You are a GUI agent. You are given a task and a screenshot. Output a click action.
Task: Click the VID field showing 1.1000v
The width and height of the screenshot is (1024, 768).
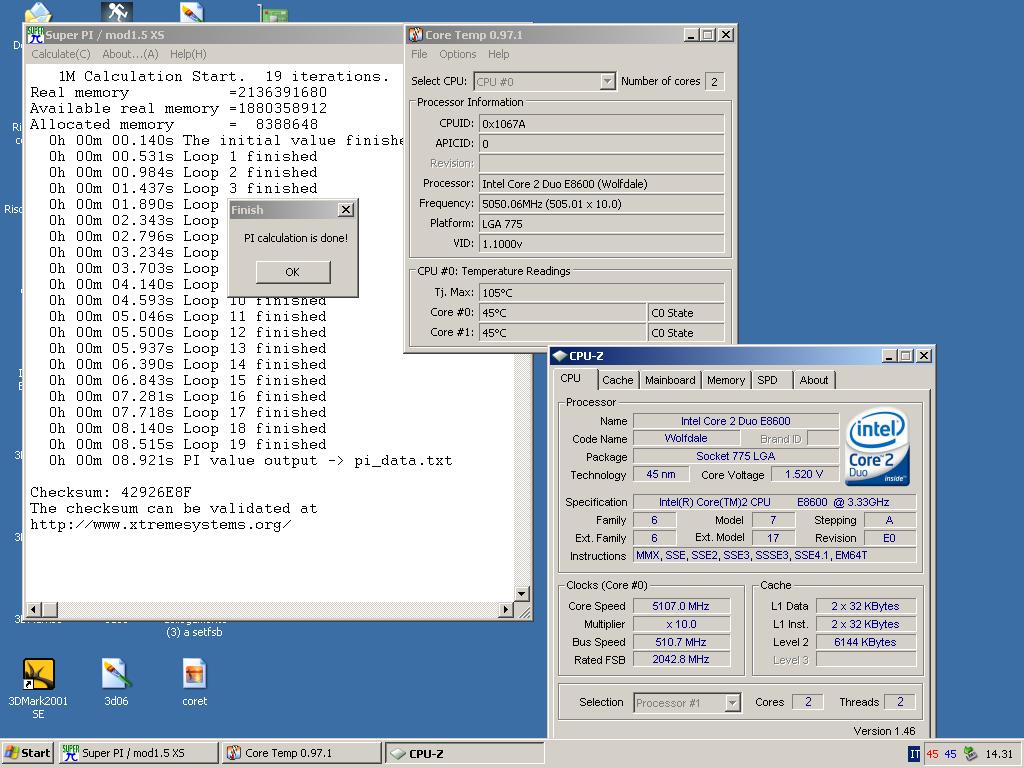pos(601,244)
